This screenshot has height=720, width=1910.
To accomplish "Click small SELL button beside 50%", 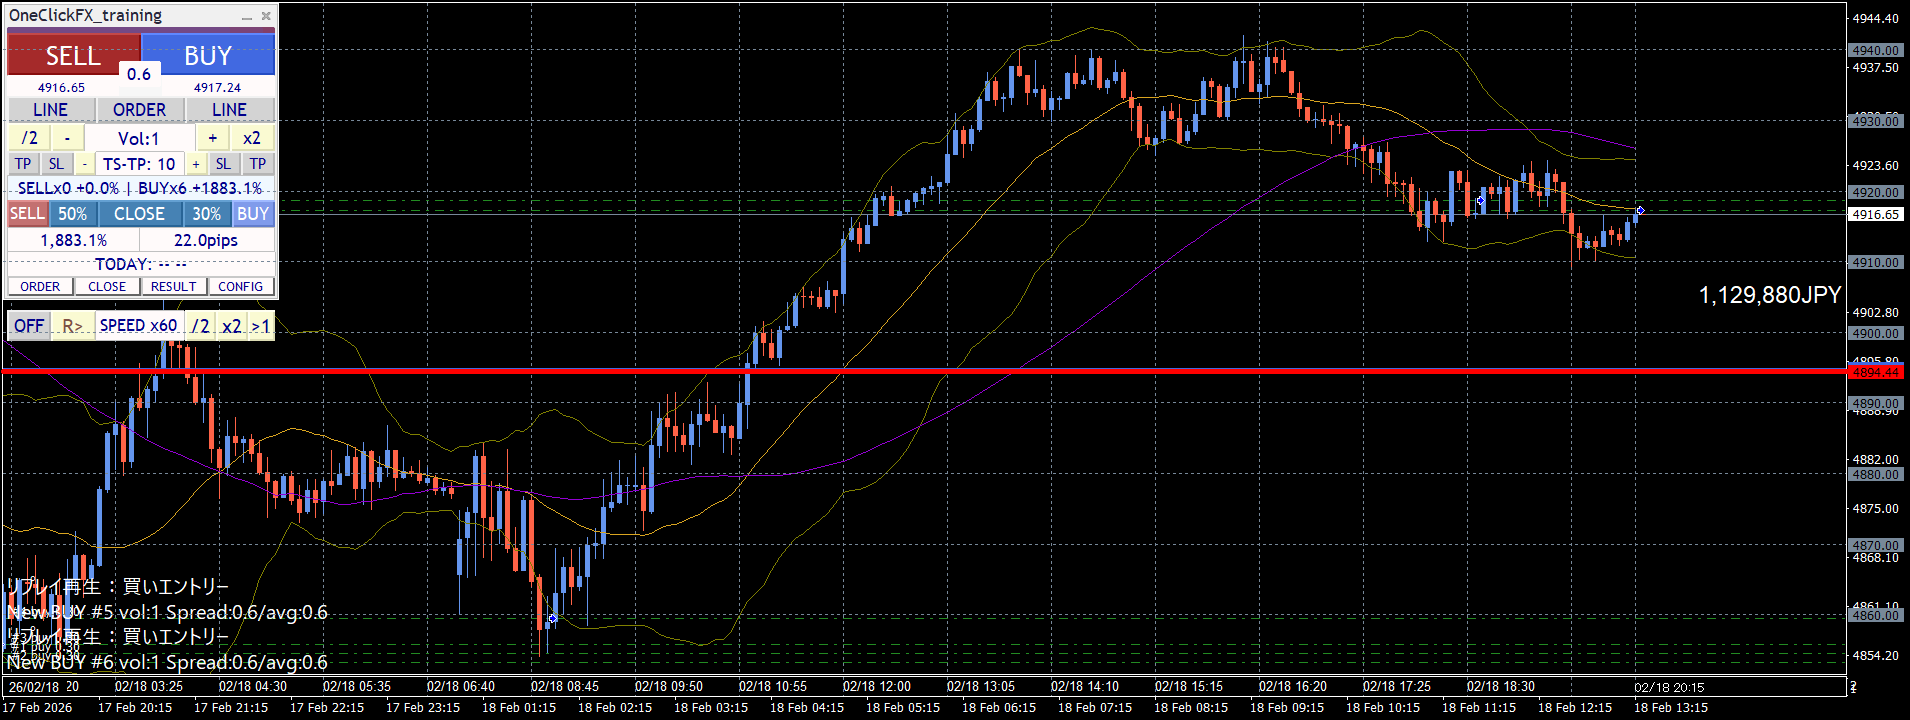I will click(27, 214).
